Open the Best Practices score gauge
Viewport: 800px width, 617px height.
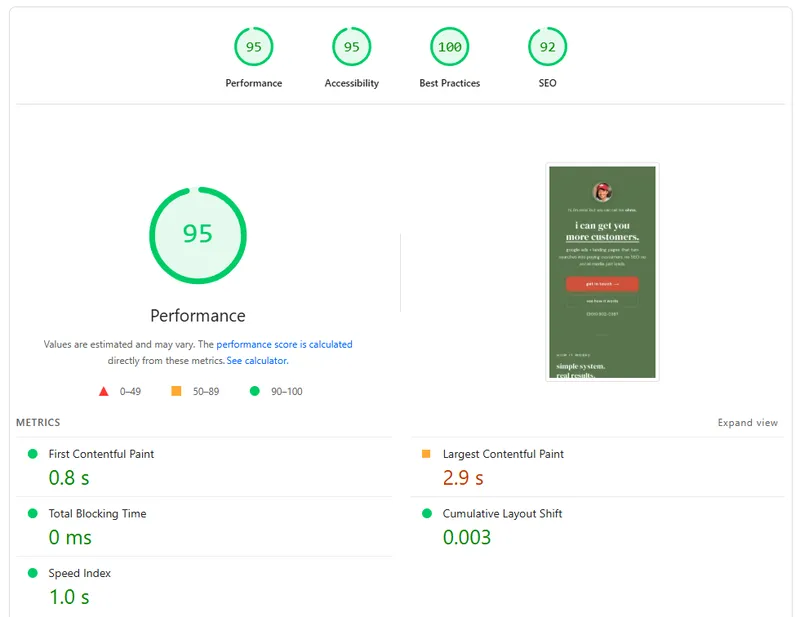[x=450, y=46]
